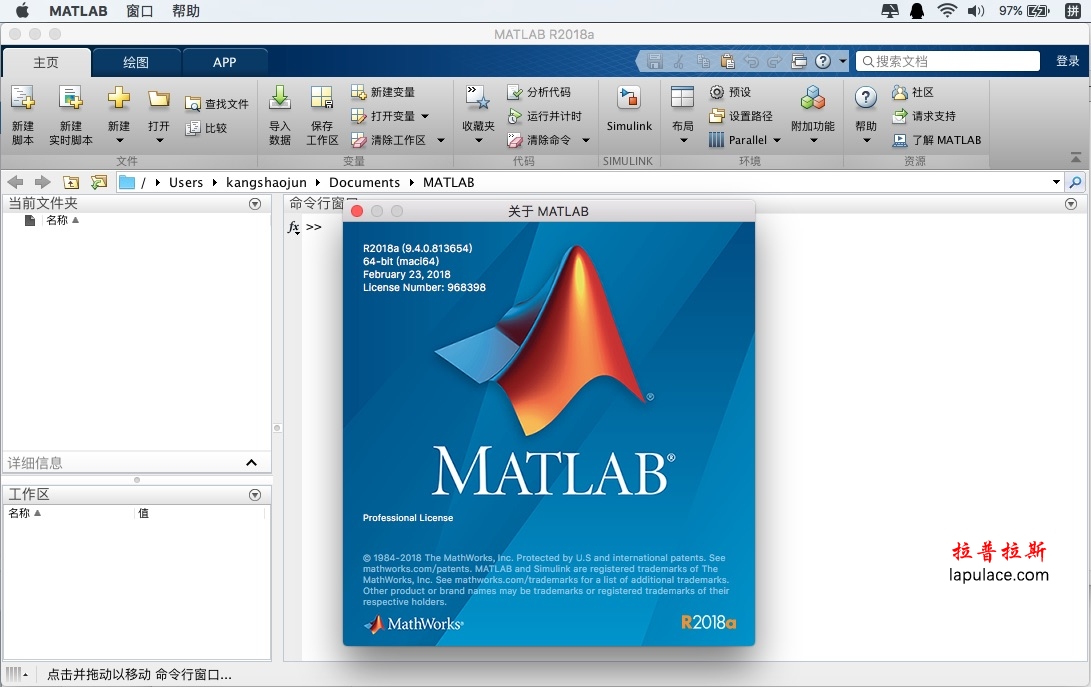The height and width of the screenshot is (687, 1091).
Task: Open the 帮助 menu in menu bar
Action: (x=186, y=11)
